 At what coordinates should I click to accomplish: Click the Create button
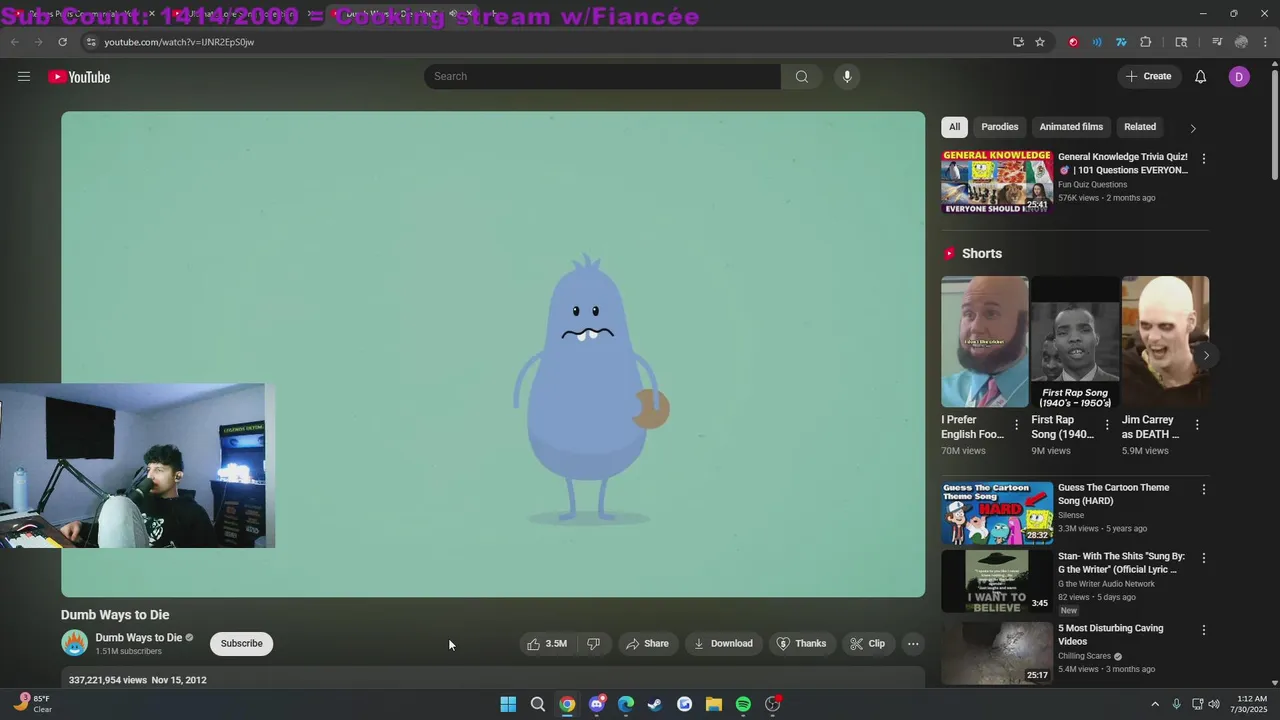click(x=1149, y=77)
